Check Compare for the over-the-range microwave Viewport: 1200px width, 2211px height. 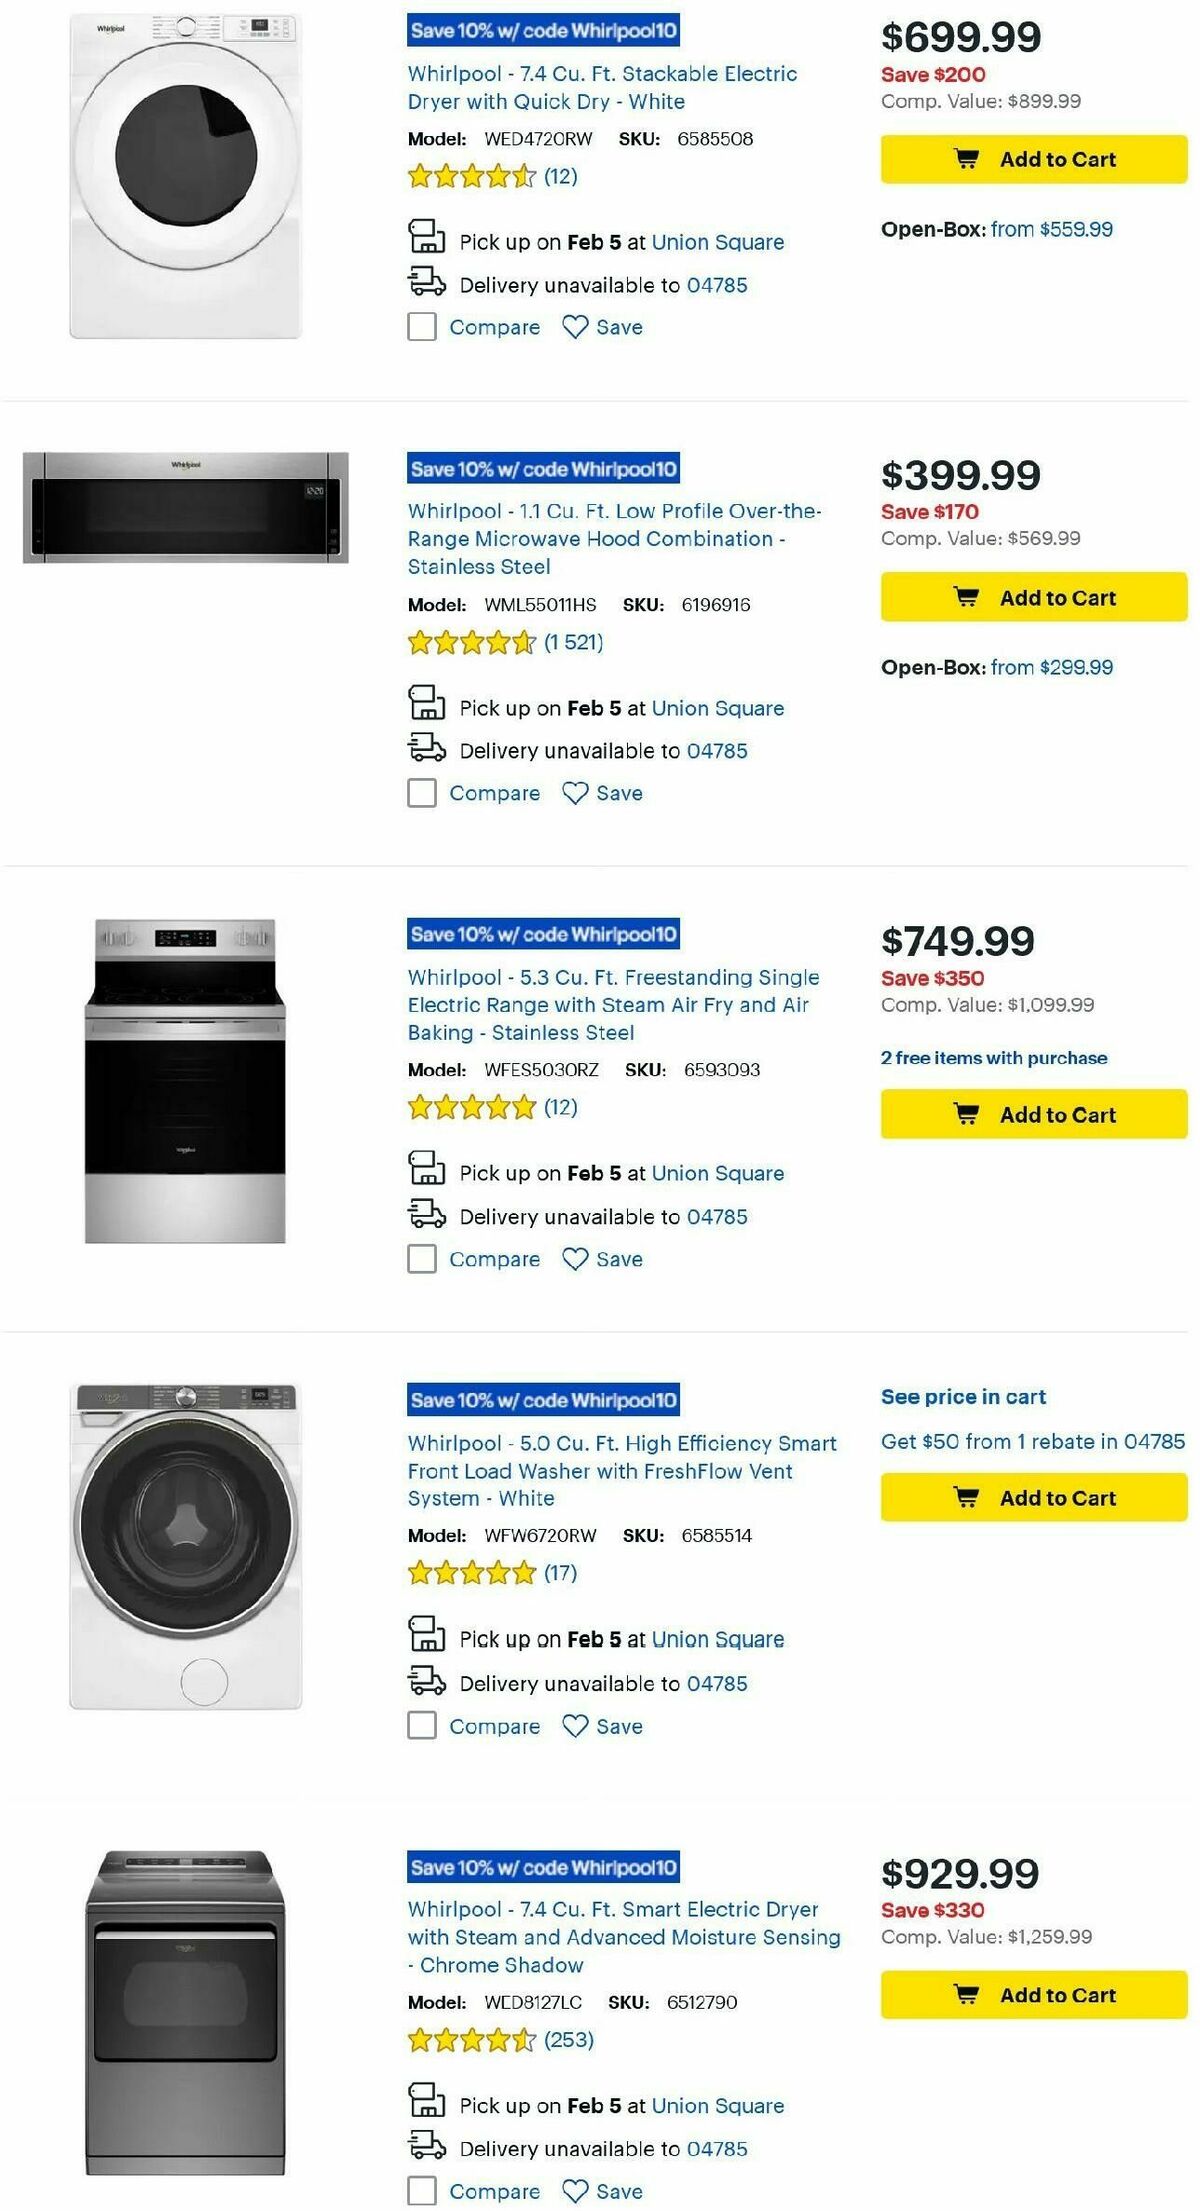coord(423,791)
